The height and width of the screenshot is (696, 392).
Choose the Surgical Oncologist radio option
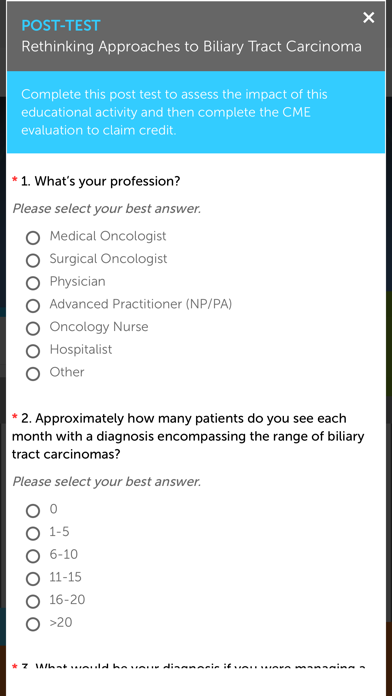click(x=33, y=261)
